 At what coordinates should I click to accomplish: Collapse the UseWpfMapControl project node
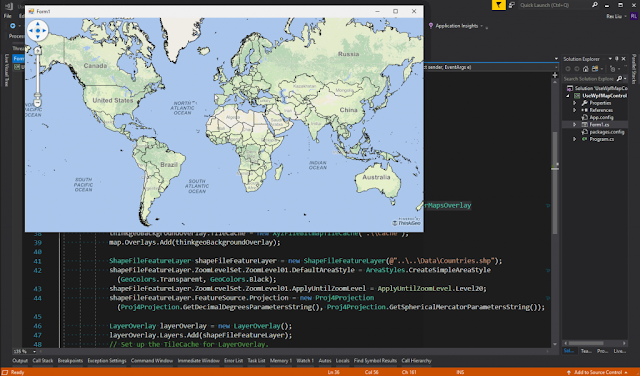point(568,96)
